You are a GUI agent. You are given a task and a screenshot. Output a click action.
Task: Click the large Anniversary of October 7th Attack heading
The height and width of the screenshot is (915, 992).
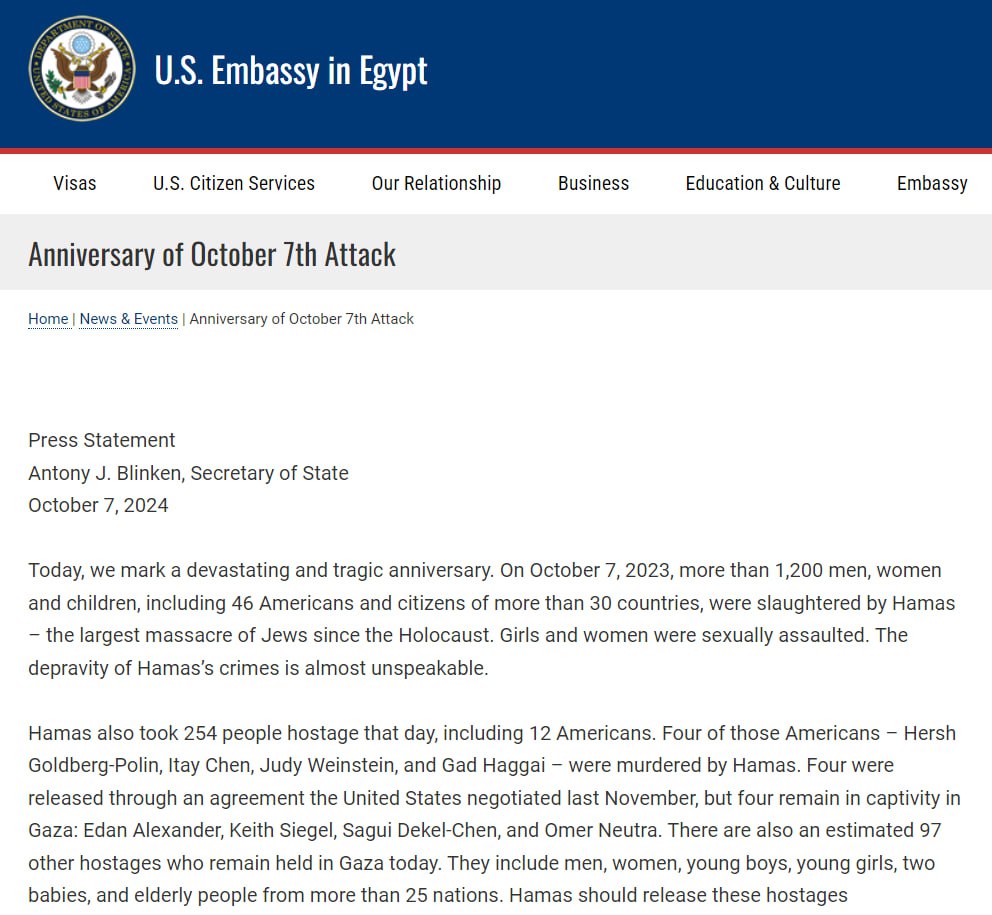pos(212,254)
